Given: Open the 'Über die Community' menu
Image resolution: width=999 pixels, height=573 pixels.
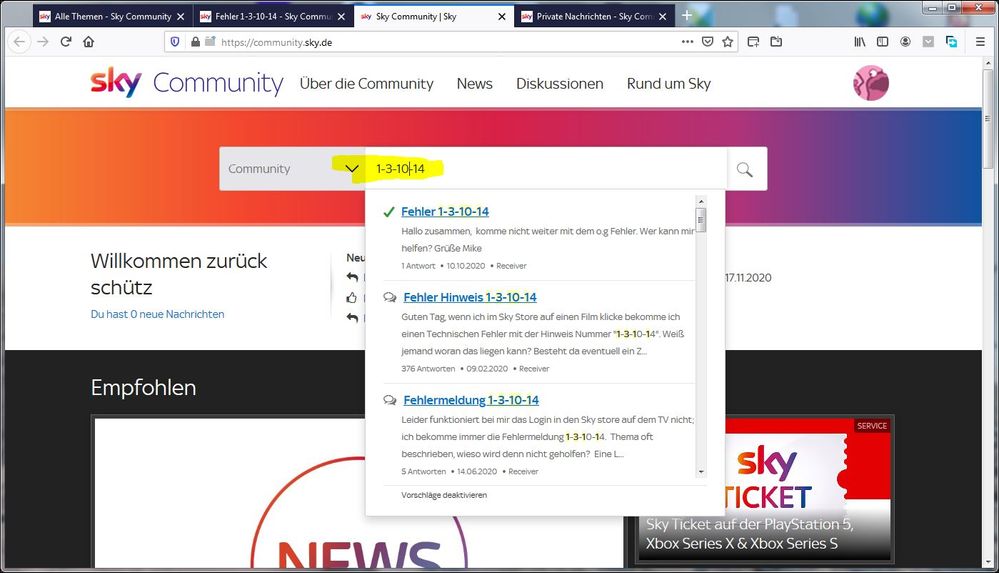Looking at the screenshot, I should (x=366, y=84).
